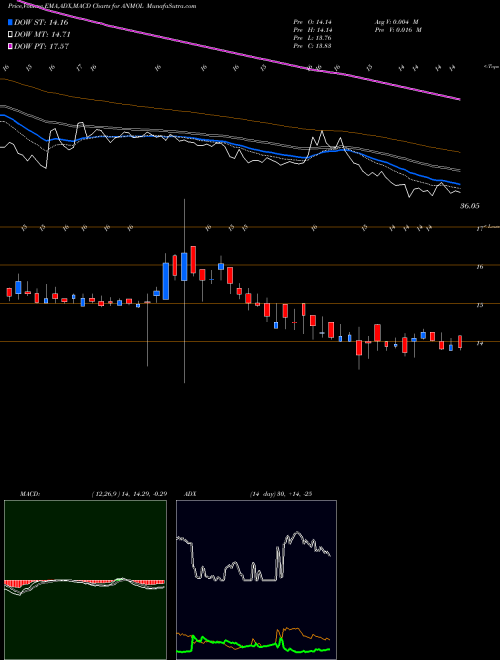The image size is (500, 660).
Task: Click the 'Pre H: 14.14' value
Action: [x=313, y=30]
